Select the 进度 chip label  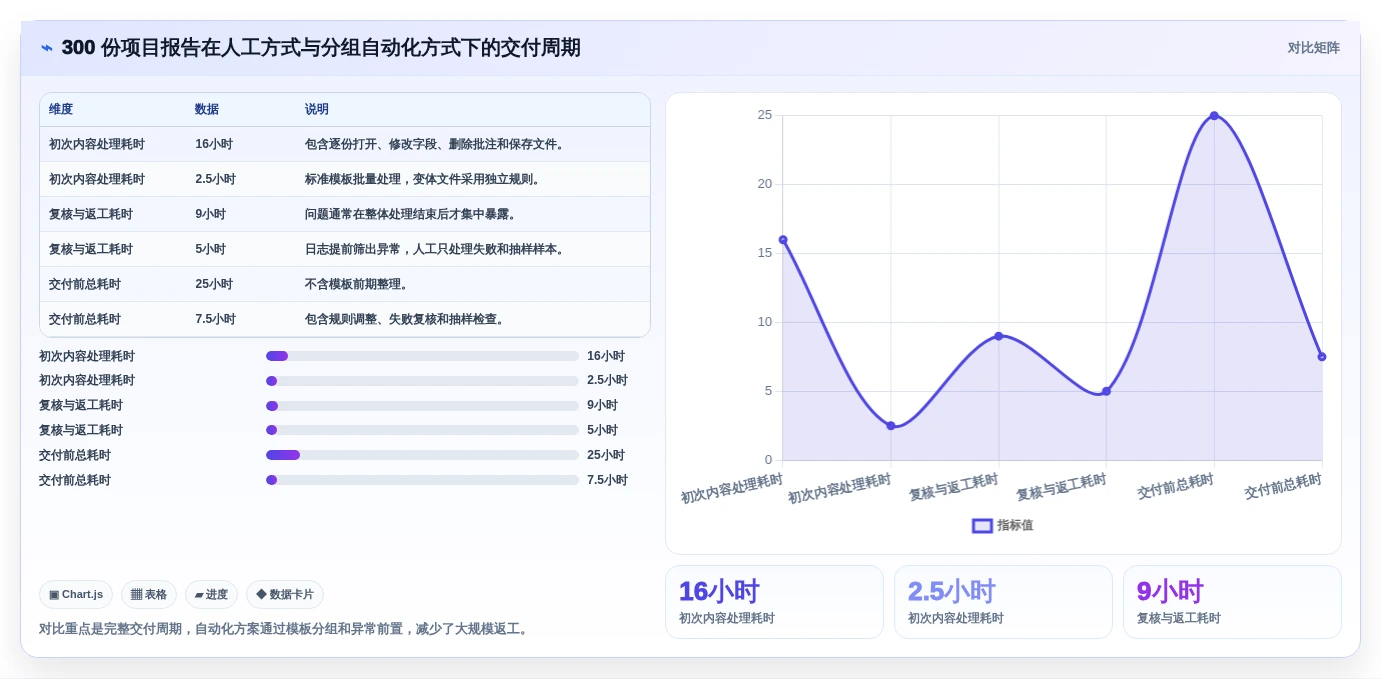(217, 595)
